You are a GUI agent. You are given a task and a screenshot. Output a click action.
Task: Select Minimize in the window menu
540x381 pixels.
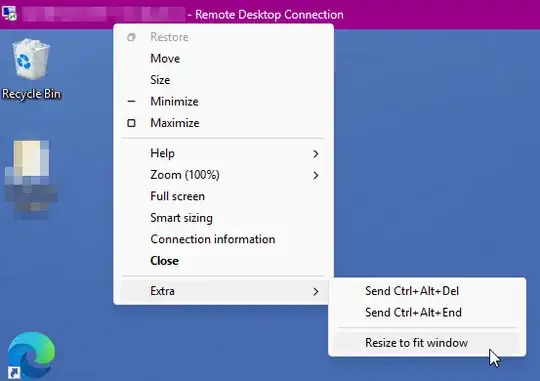click(223, 102)
